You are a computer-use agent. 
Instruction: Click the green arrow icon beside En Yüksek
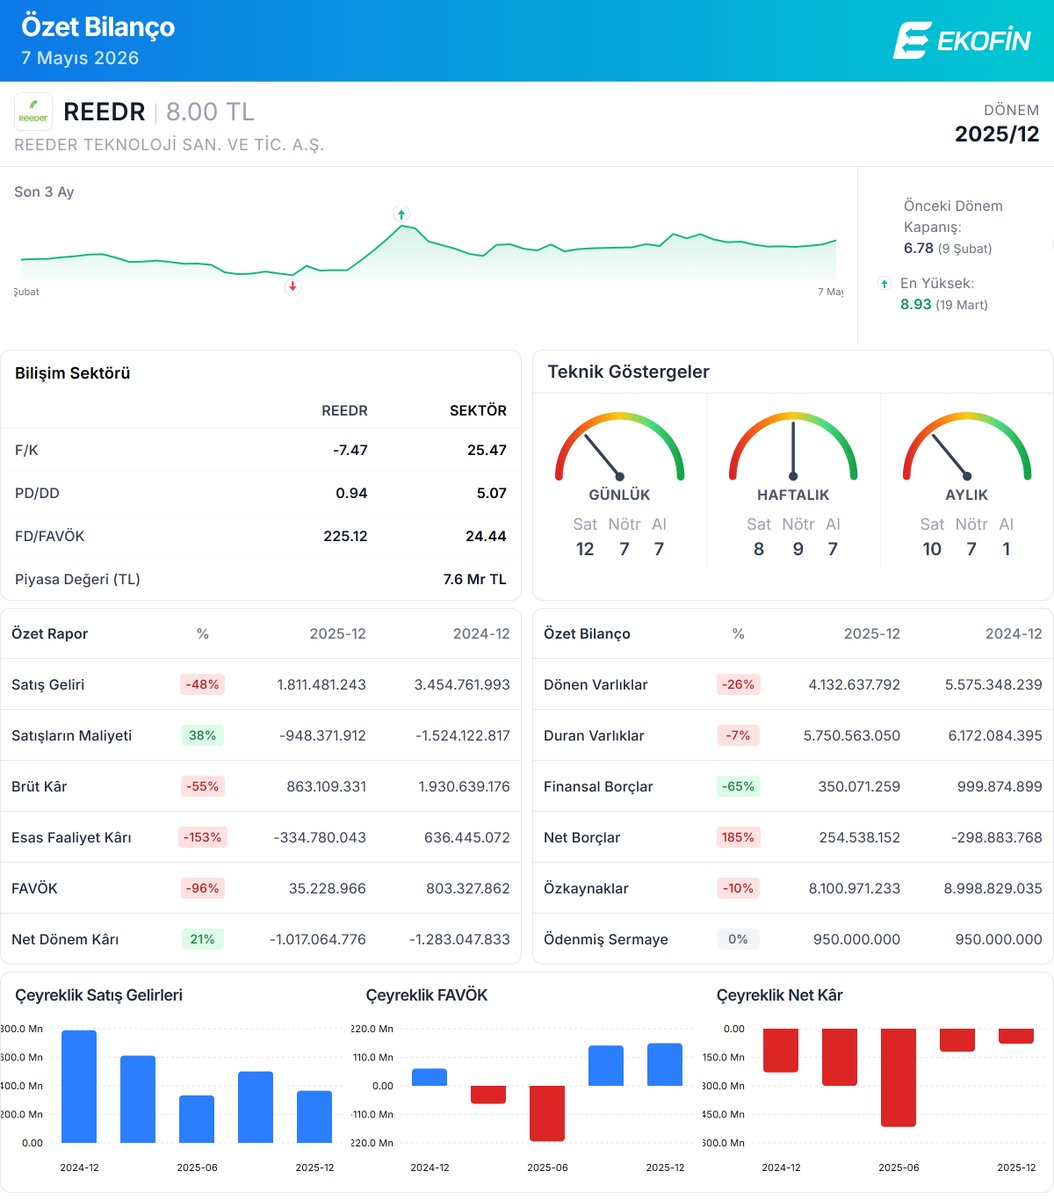pyautogui.click(x=884, y=284)
